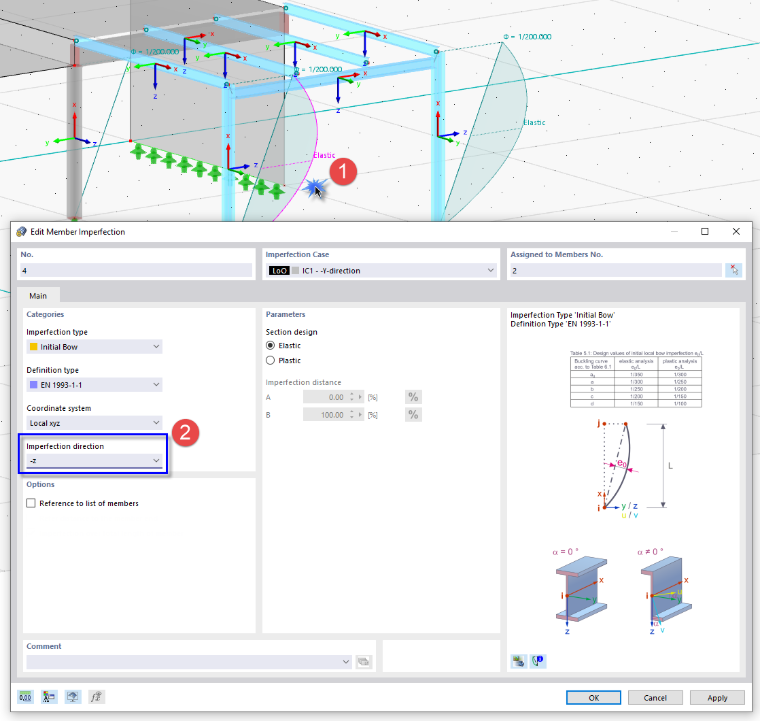Open comment library icon next to Comment box
The image size is (760, 721).
tap(364, 661)
